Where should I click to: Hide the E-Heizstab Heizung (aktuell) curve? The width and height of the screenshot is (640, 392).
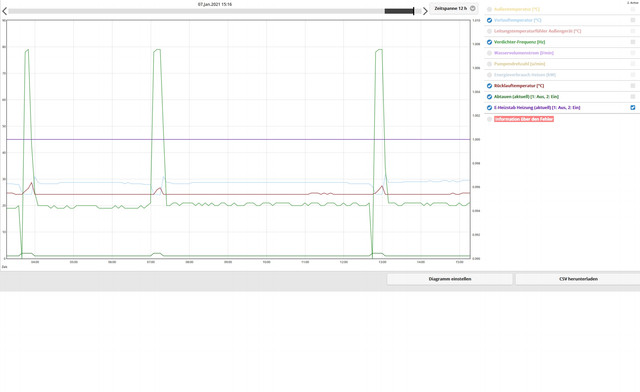click(x=489, y=108)
